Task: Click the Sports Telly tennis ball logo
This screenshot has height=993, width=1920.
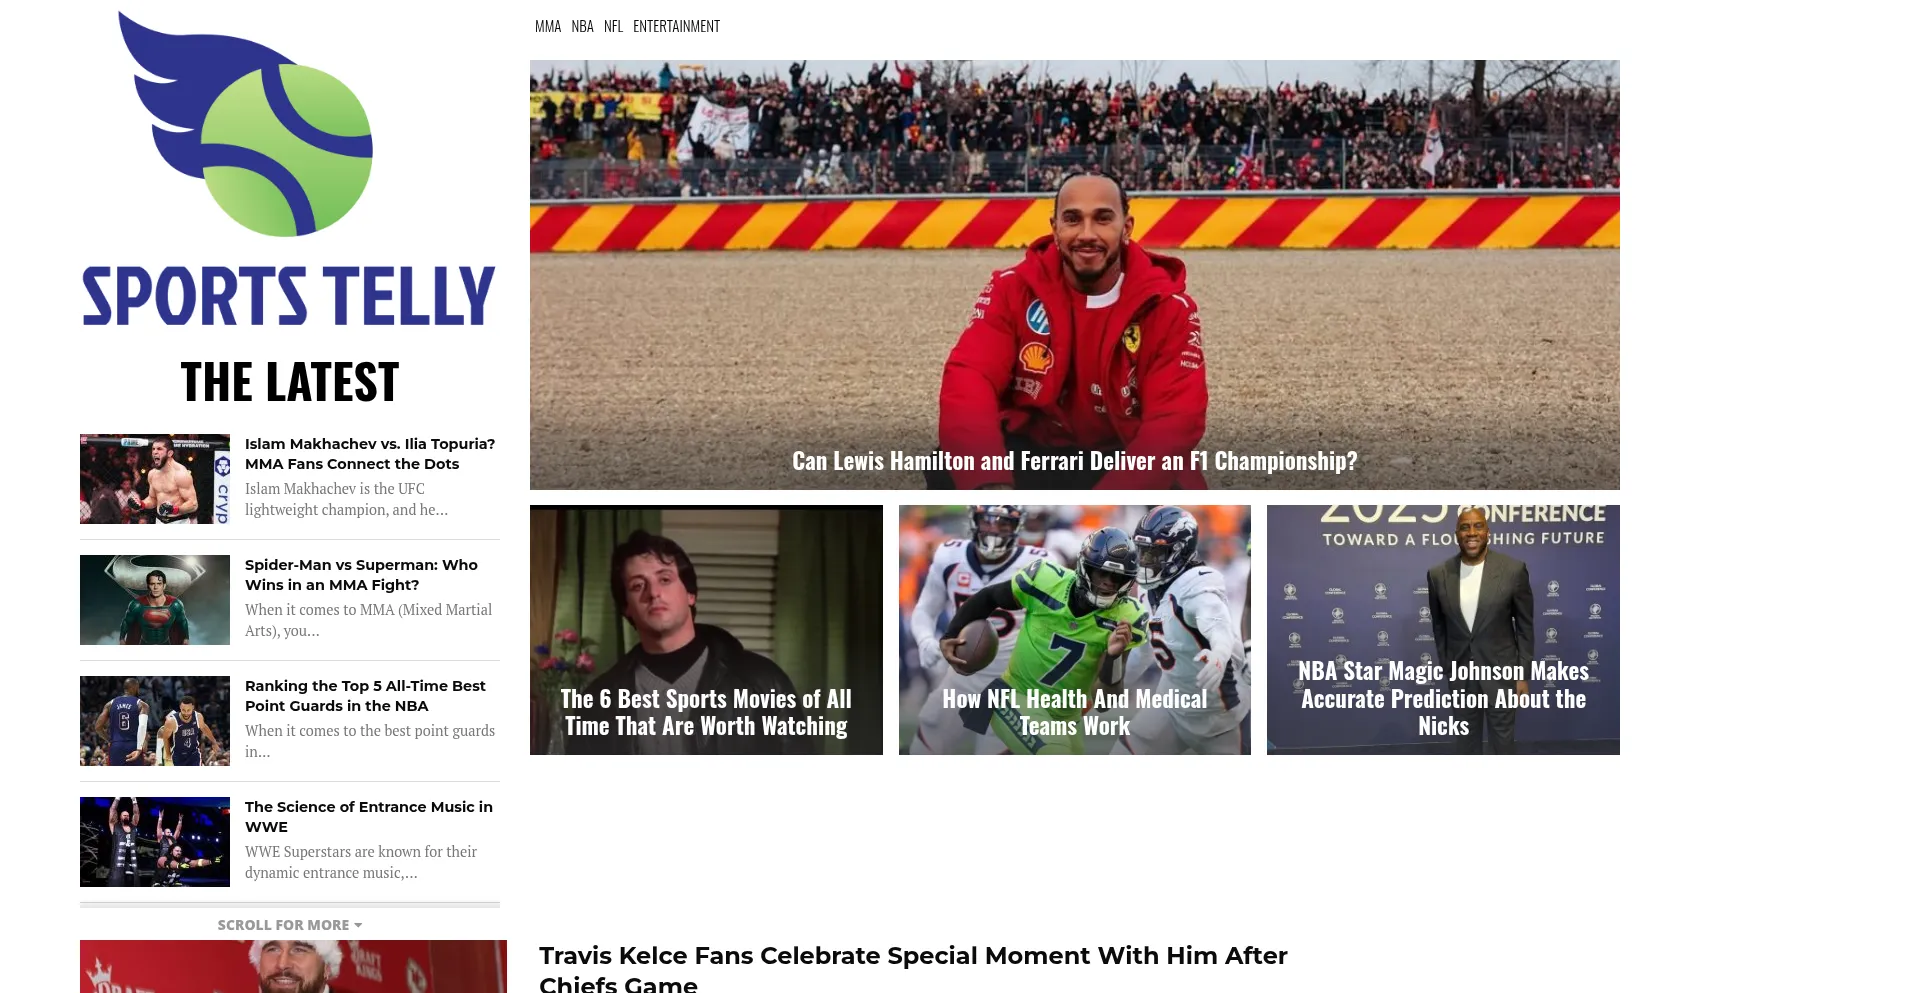Action: [288, 168]
